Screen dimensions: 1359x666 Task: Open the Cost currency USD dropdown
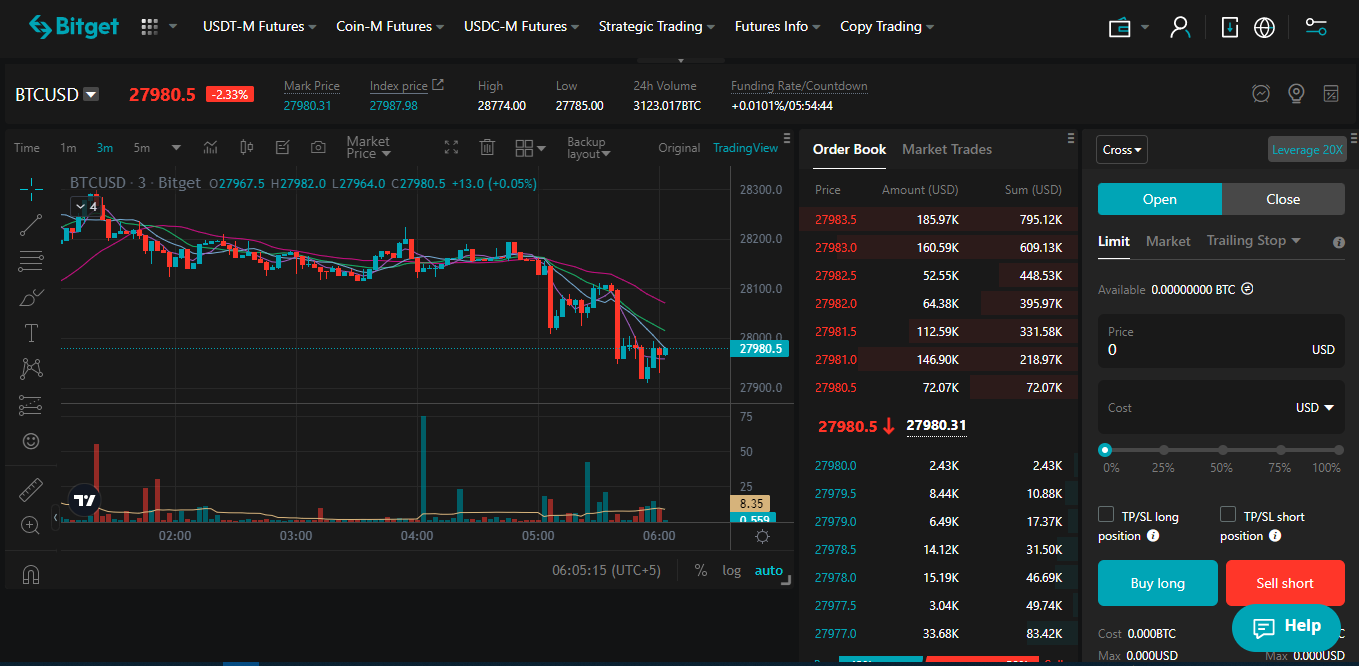[x=1315, y=408]
